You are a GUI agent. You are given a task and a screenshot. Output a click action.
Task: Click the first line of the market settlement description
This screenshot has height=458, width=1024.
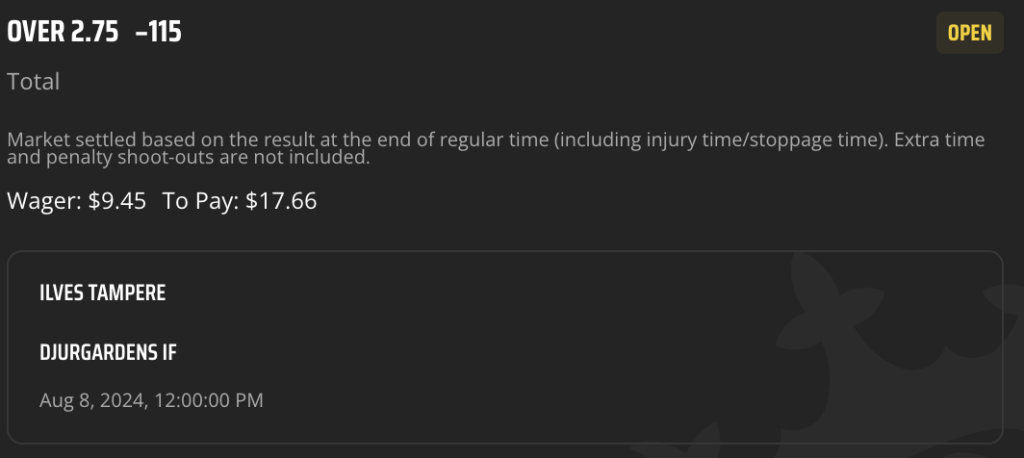[x=496, y=140]
